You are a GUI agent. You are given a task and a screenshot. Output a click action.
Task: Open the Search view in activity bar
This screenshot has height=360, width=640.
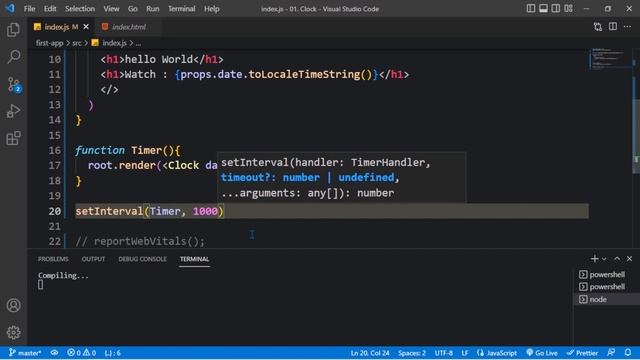(x=13, y=57)
